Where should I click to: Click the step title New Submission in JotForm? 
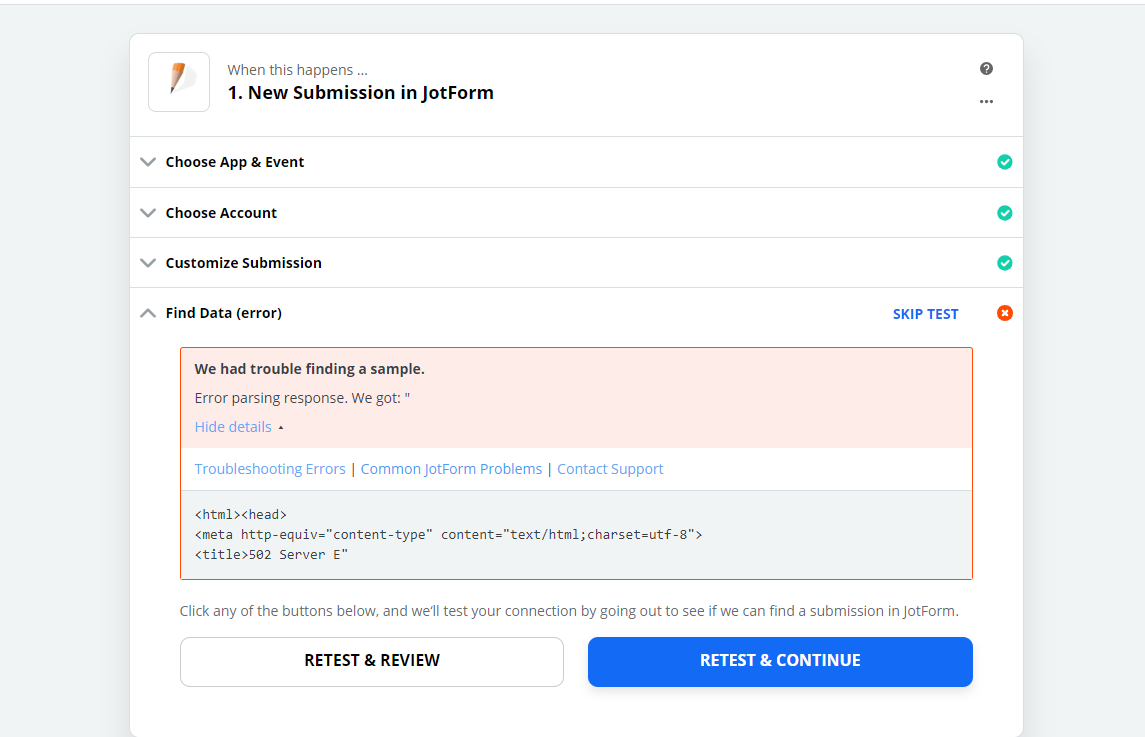[x=360, y=92]
